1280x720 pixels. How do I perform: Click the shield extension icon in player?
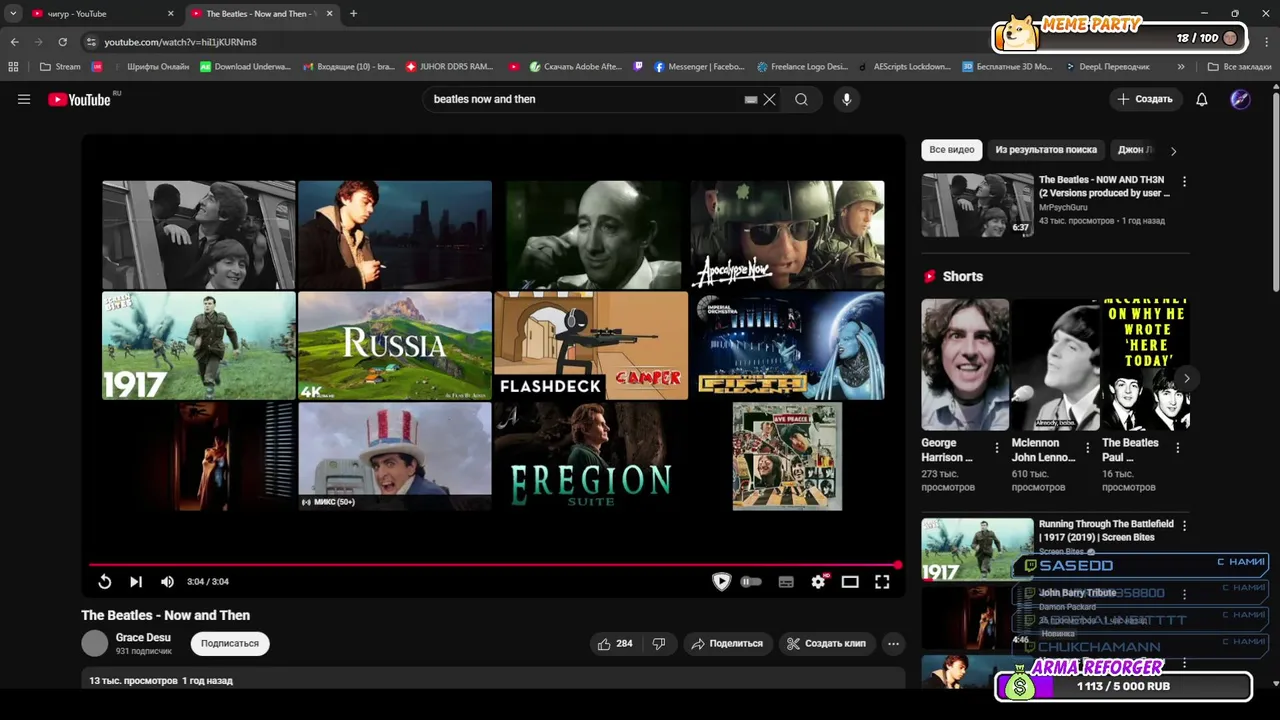(721, 582)
